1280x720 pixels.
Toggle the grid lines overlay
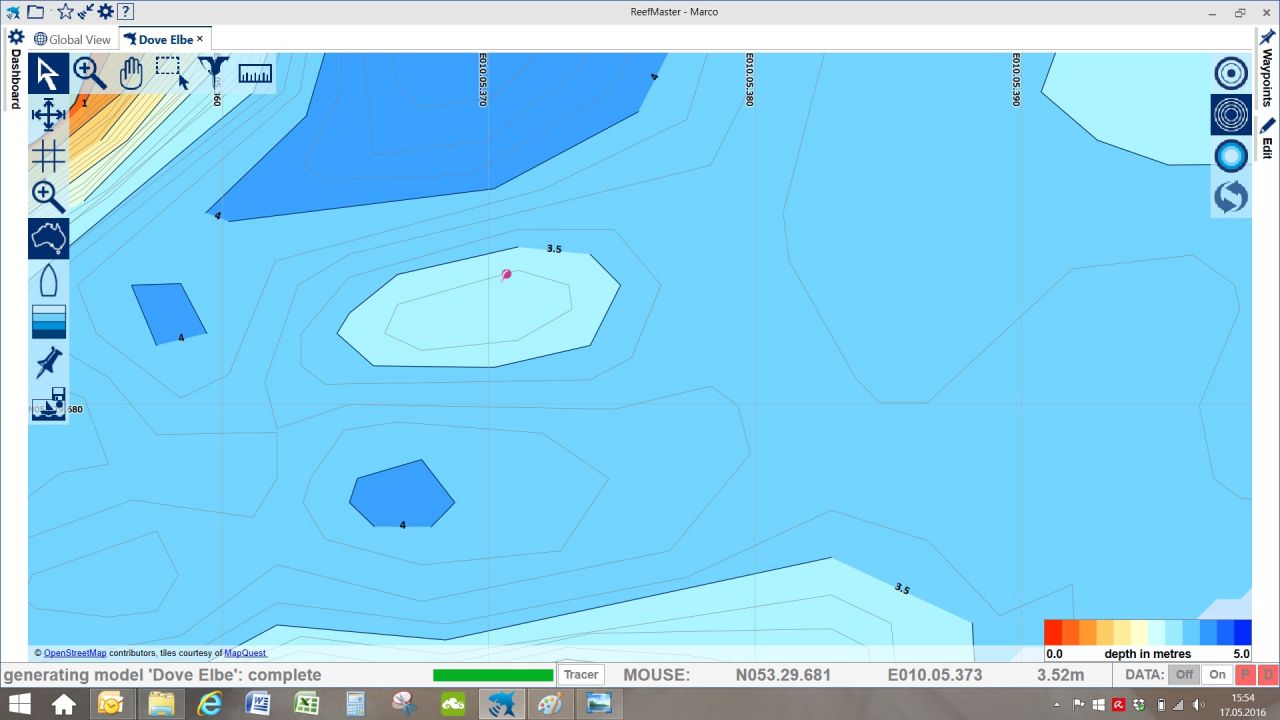point(48,156)
